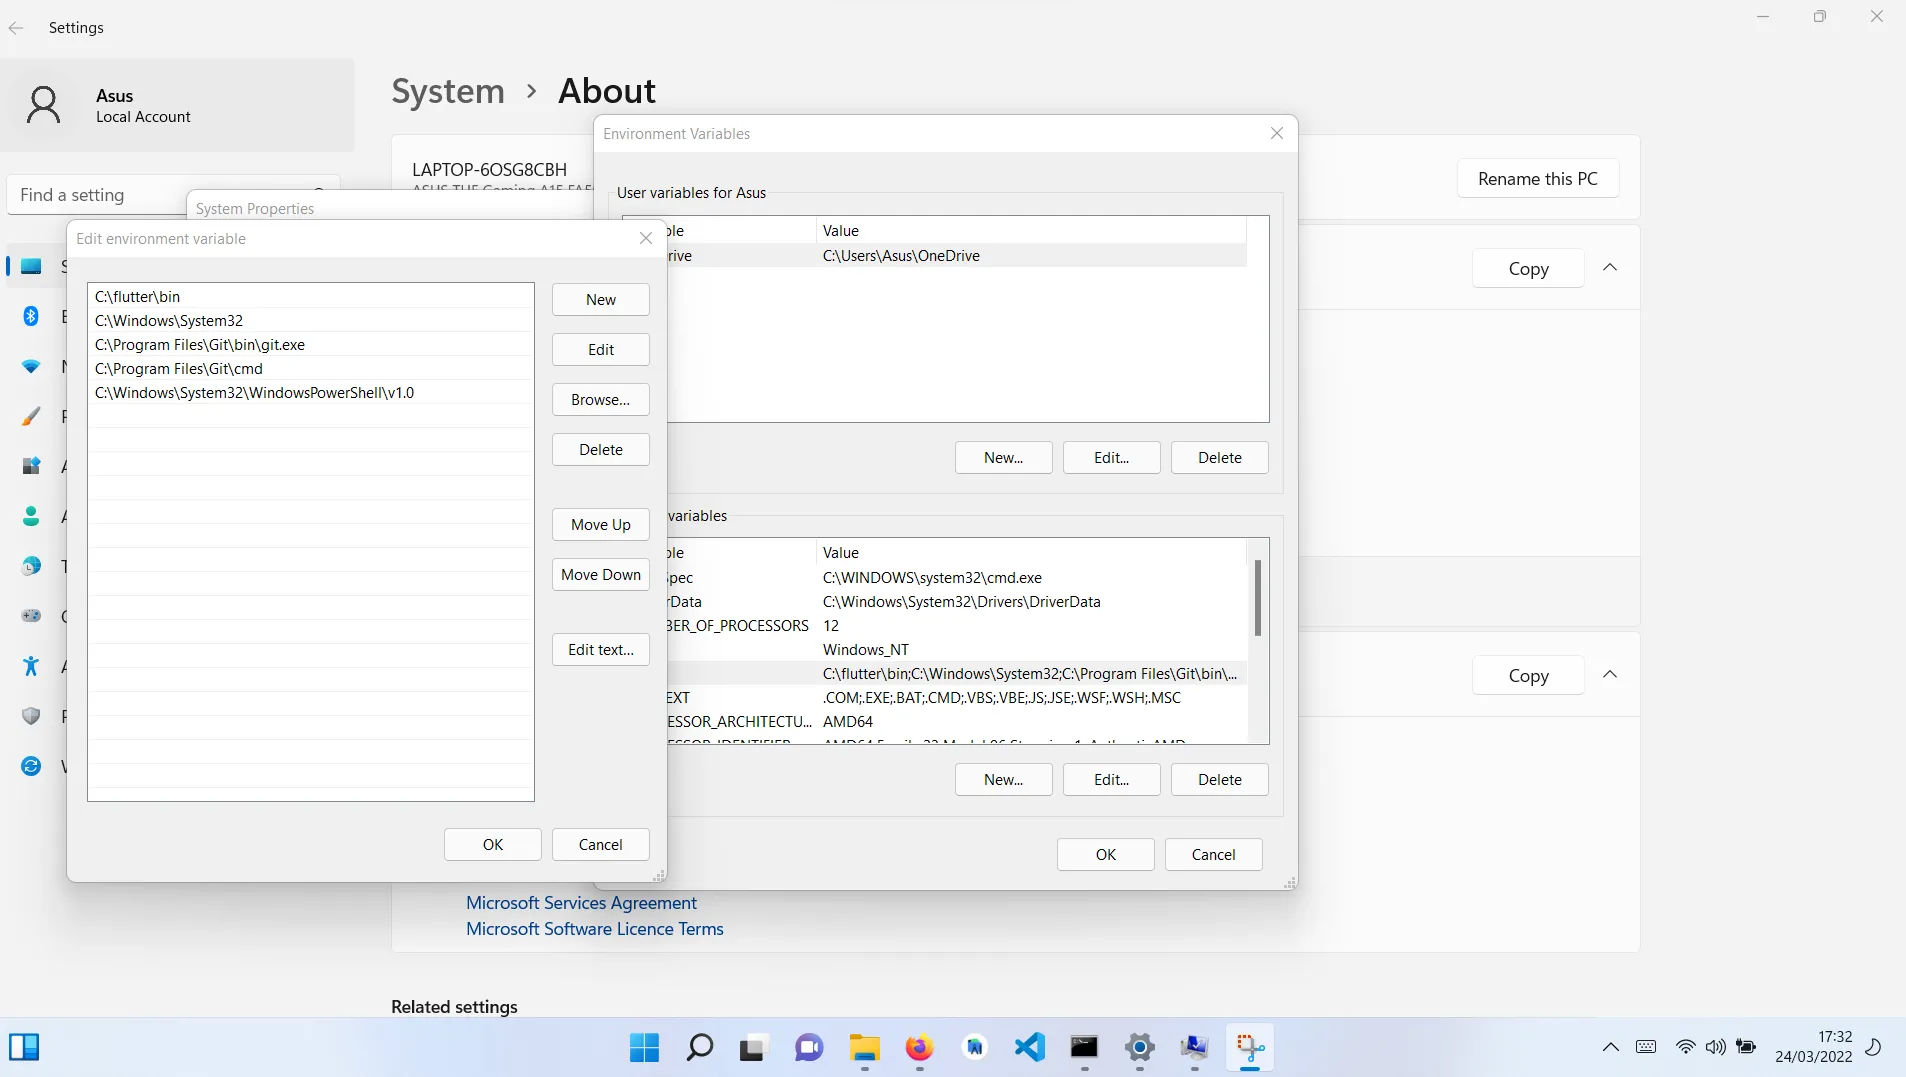Select the Personalisation paintbrush sidebar icon

point(31,416)
